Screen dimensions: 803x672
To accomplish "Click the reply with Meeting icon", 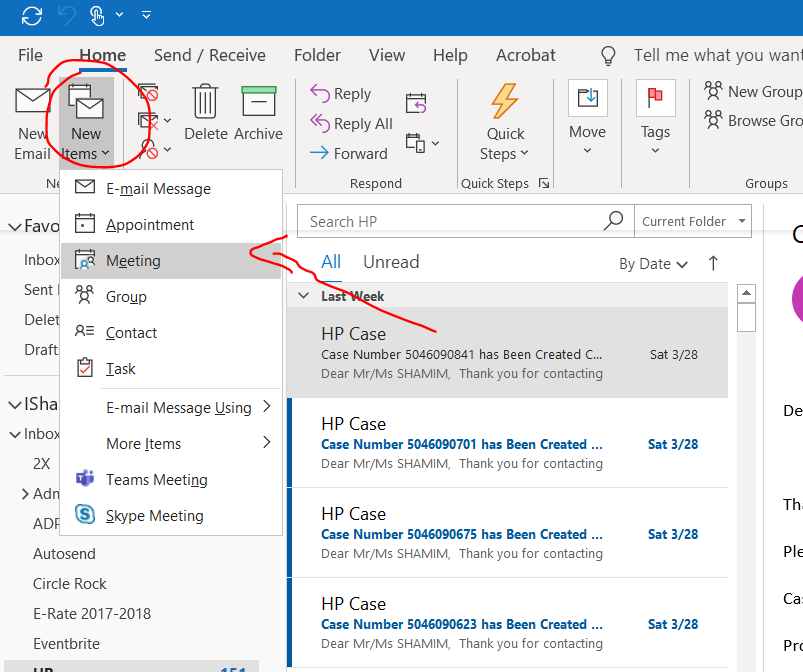I will coord(416,103).
